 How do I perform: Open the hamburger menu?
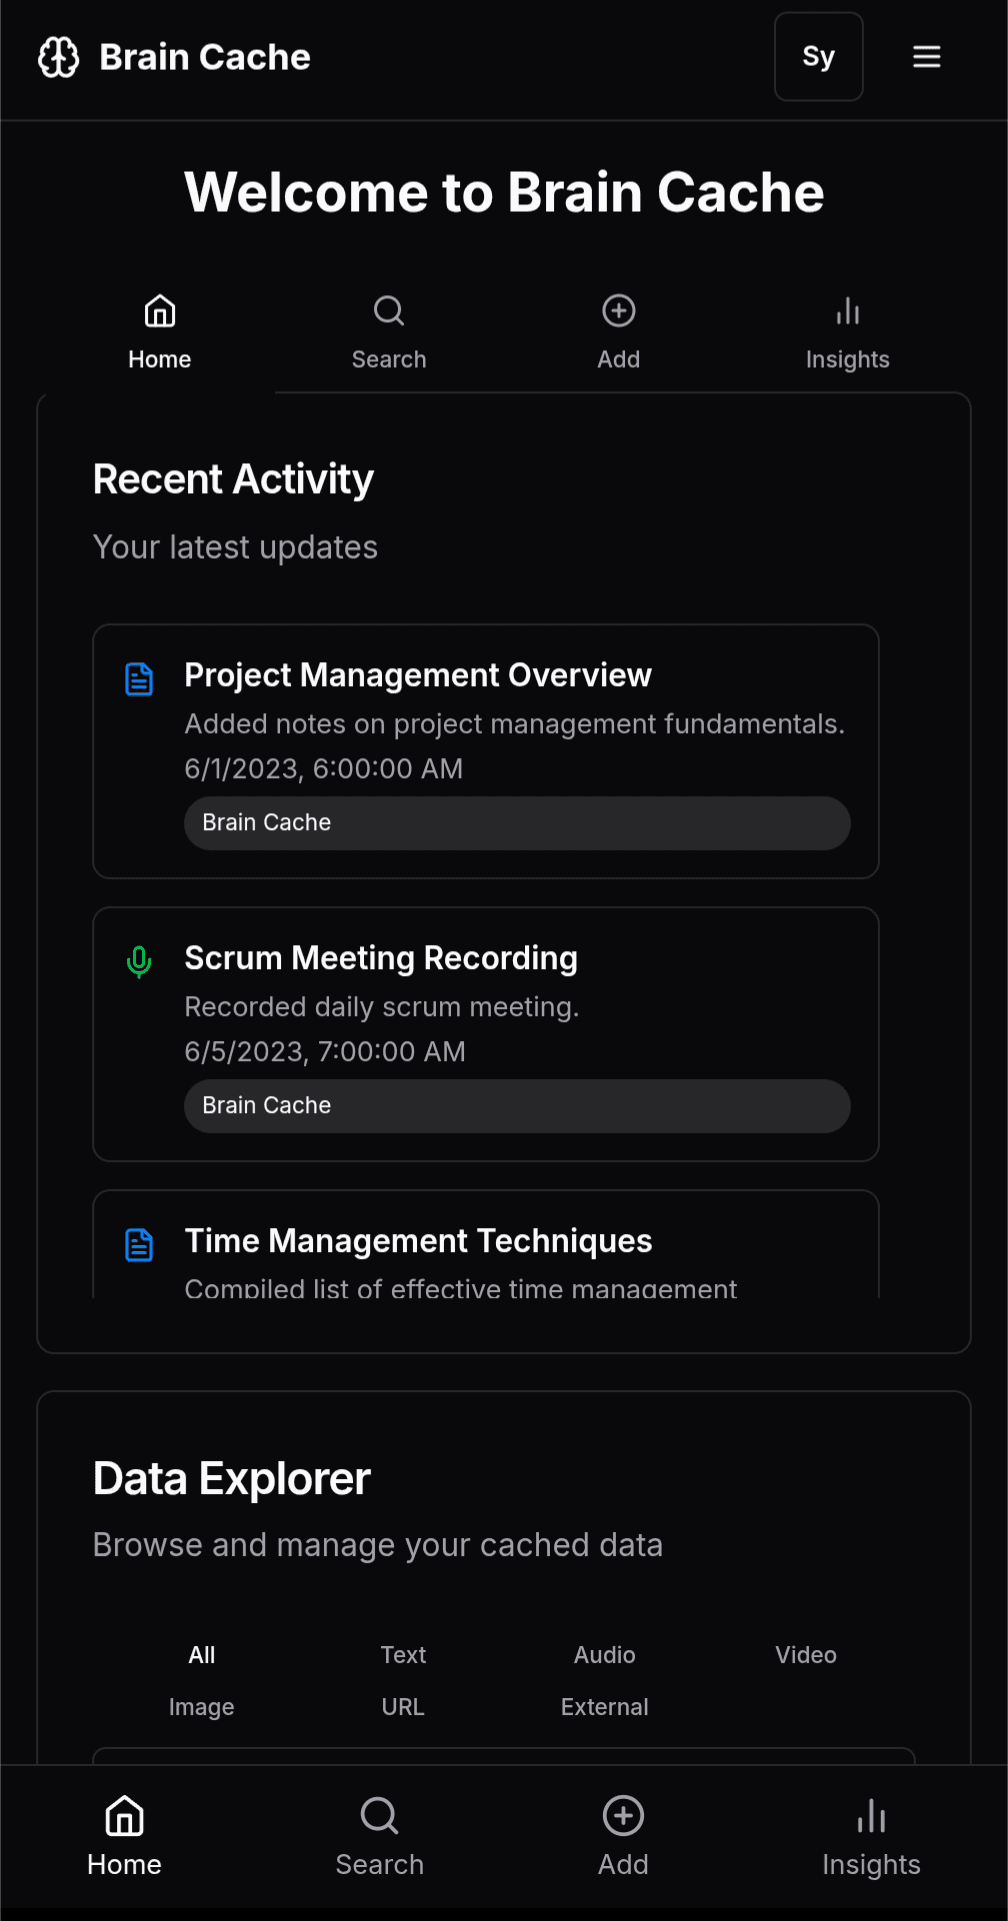(x=926, y=57)
